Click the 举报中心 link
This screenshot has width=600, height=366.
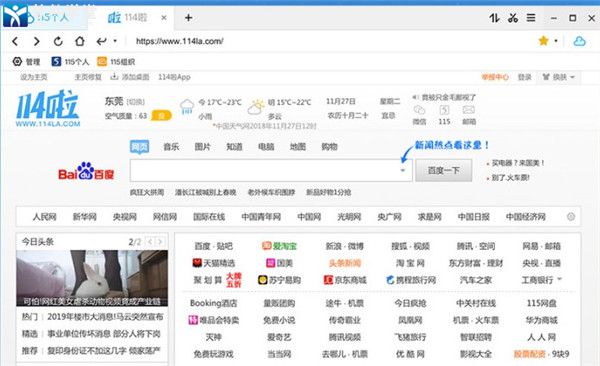(495, 77)
